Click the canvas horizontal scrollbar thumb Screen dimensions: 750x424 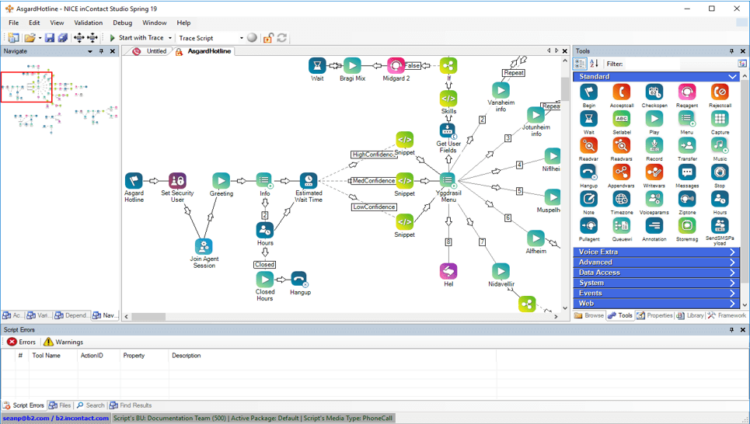(x=149, y=317)
